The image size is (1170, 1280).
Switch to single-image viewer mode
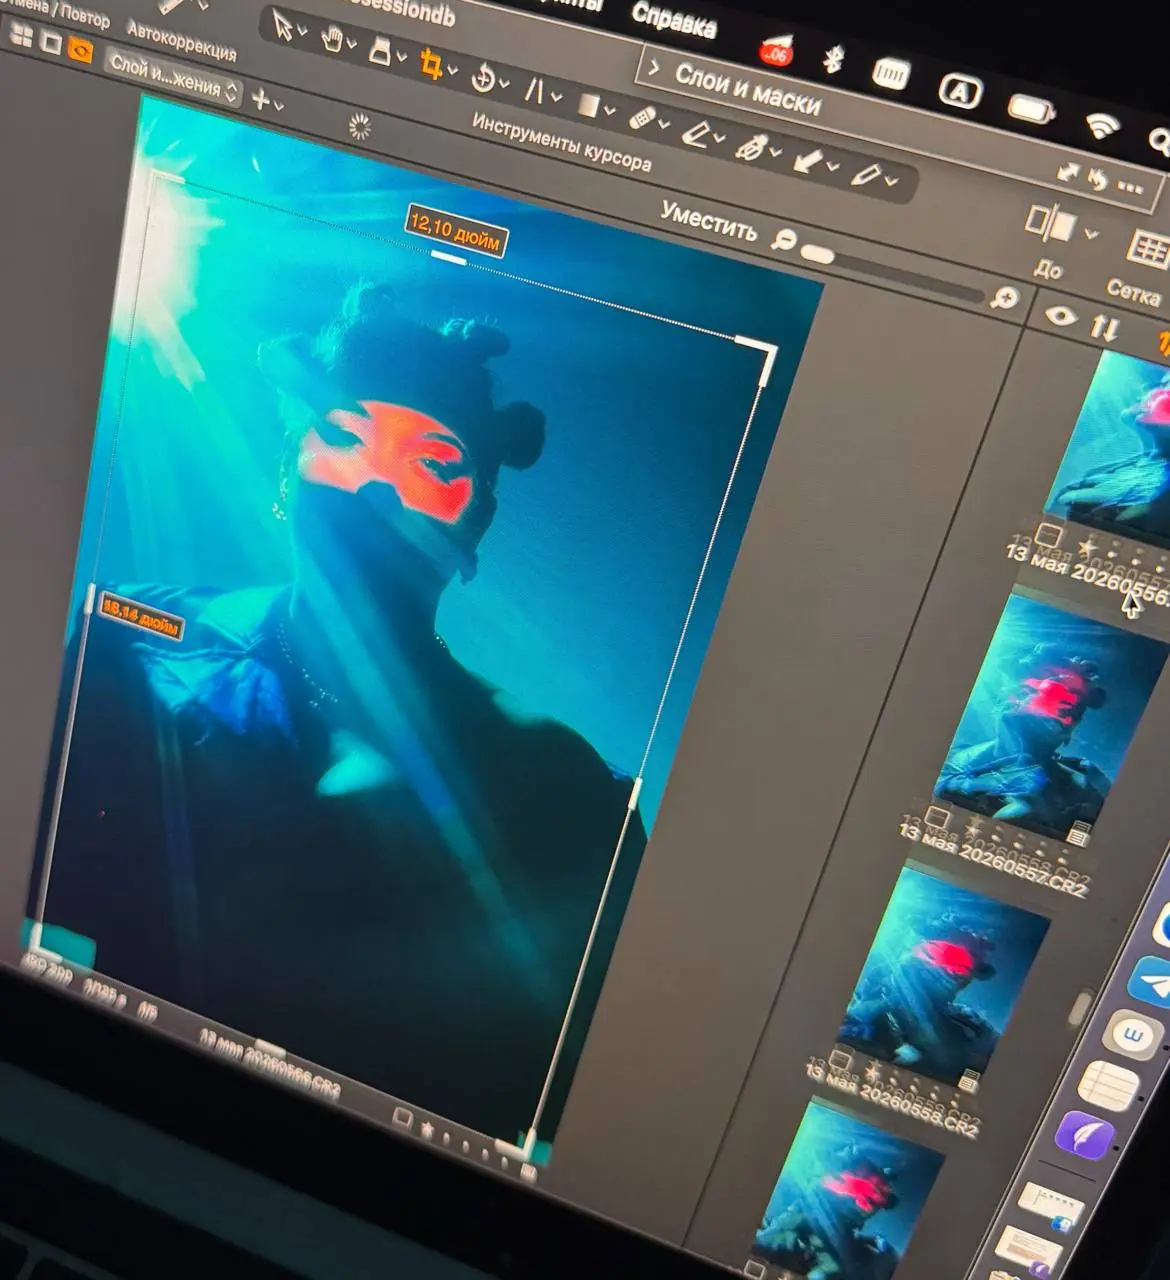[x=50, y=43]
